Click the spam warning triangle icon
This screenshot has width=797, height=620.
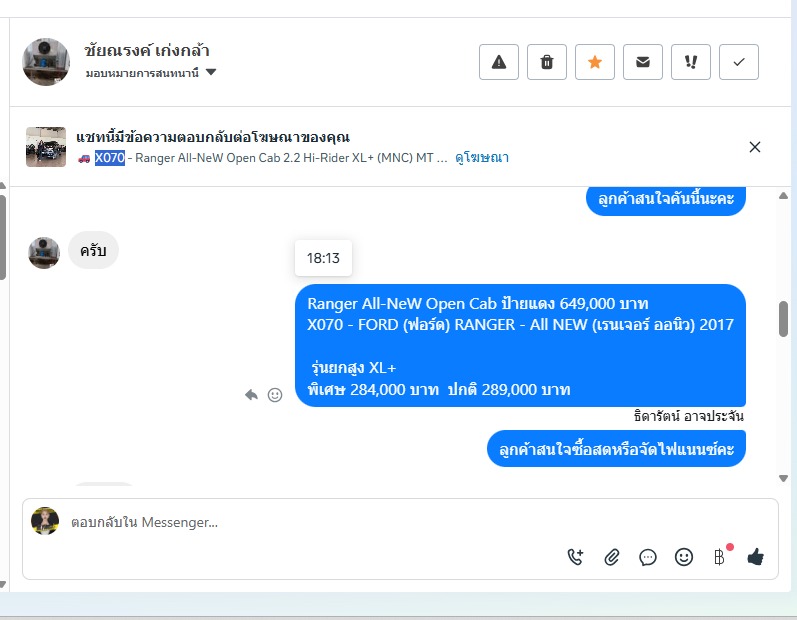point(499,62)
